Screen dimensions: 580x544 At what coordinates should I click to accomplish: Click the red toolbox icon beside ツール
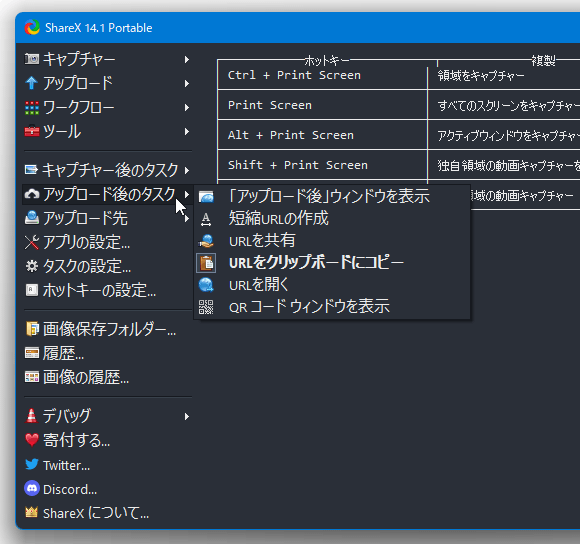coord(31,131)
